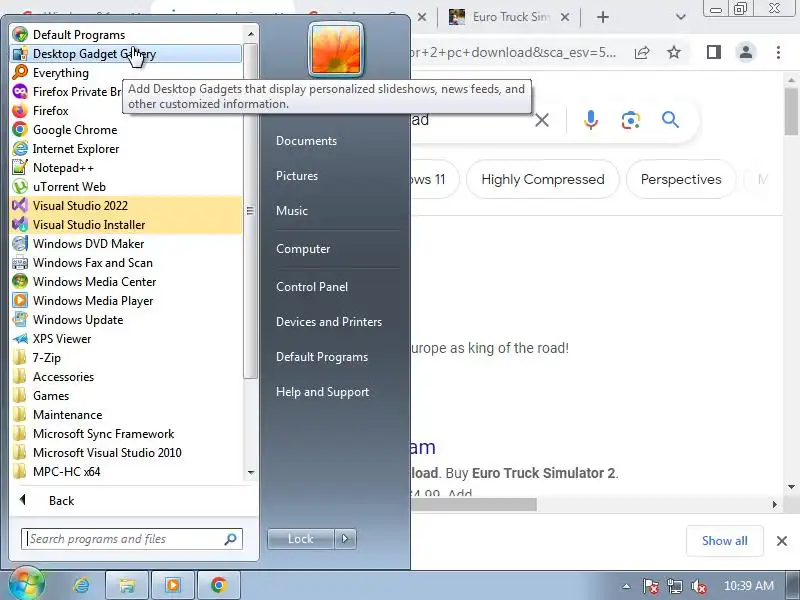Open uTorrent Web
Viewport: 800px width, 600px height.
(126, 187)
